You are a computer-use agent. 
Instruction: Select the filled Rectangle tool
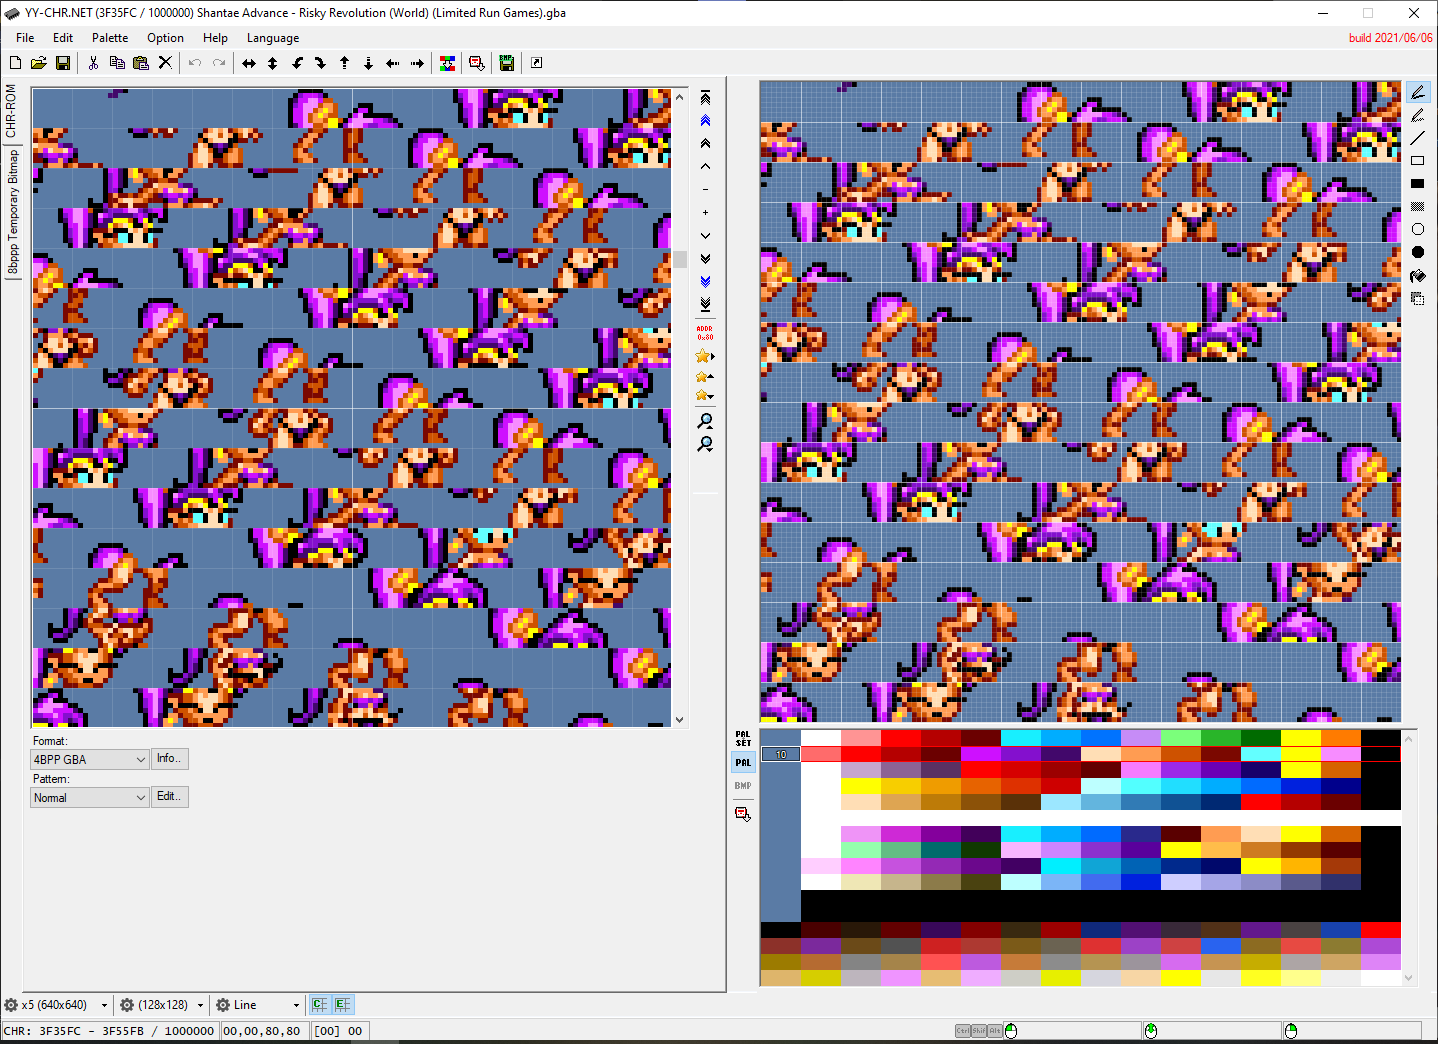point(1417,184)
